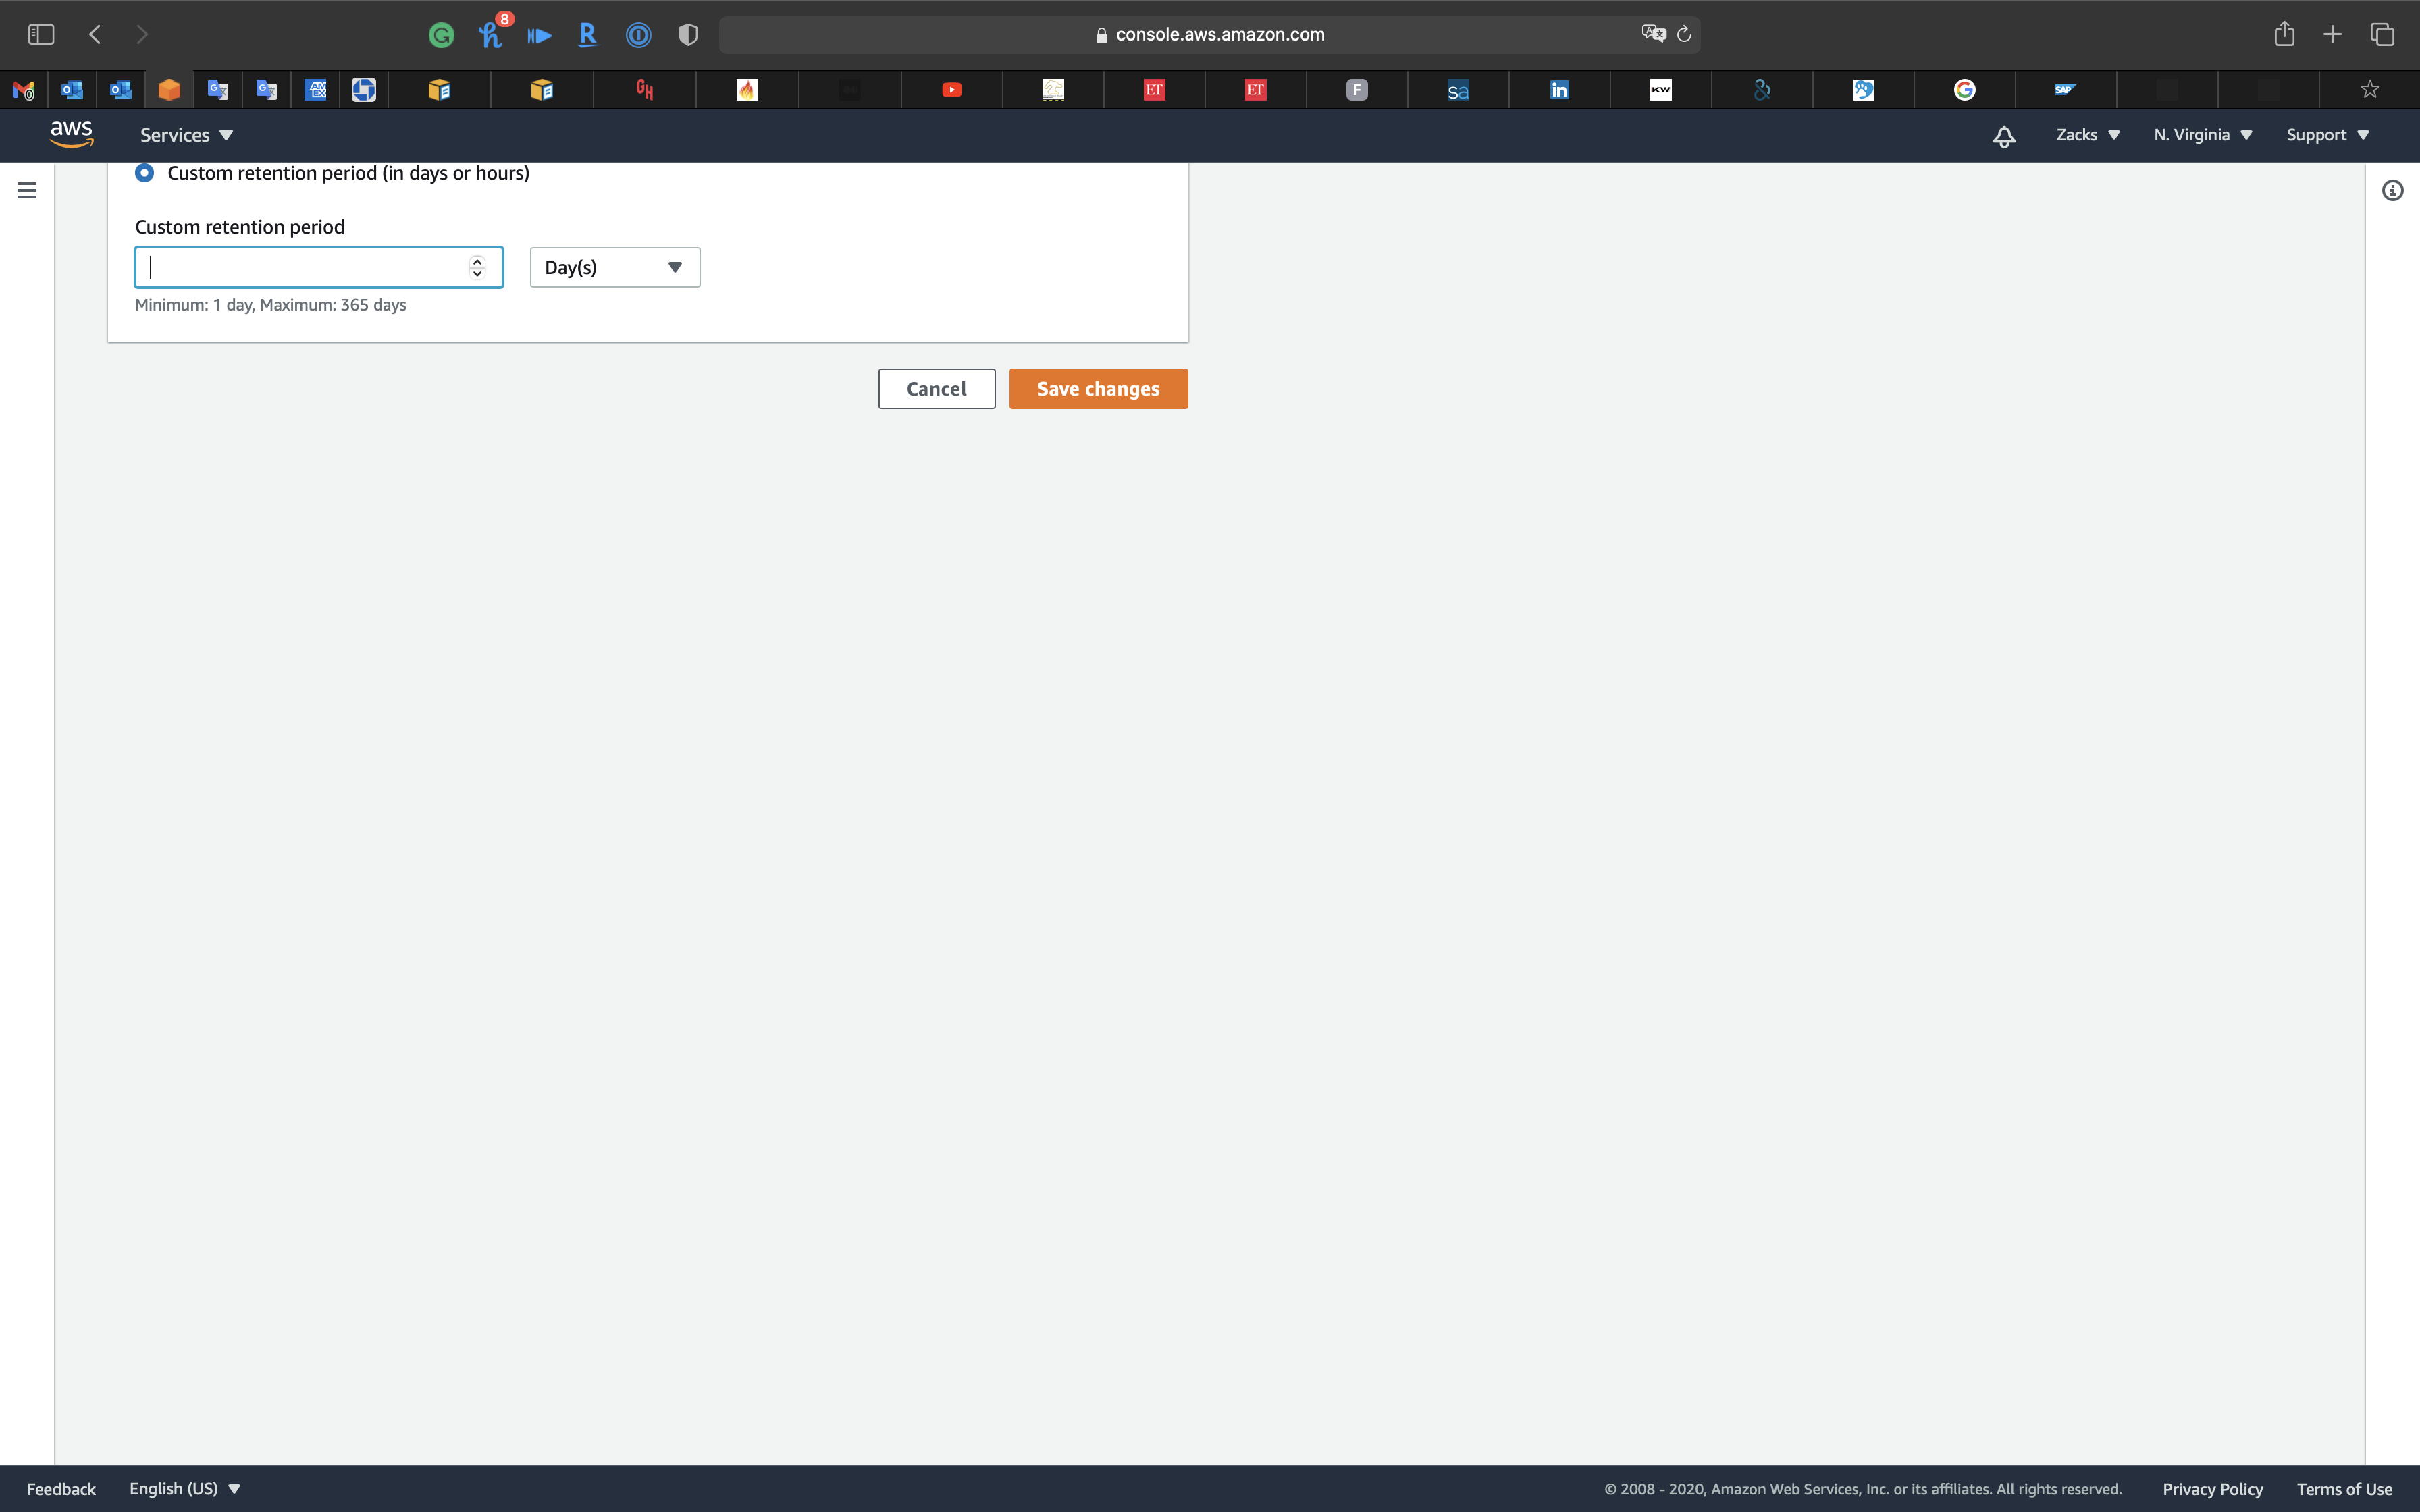Click the Grammarly extension icon
This screenshot has width=2420, height=1512.
(441, 35)
